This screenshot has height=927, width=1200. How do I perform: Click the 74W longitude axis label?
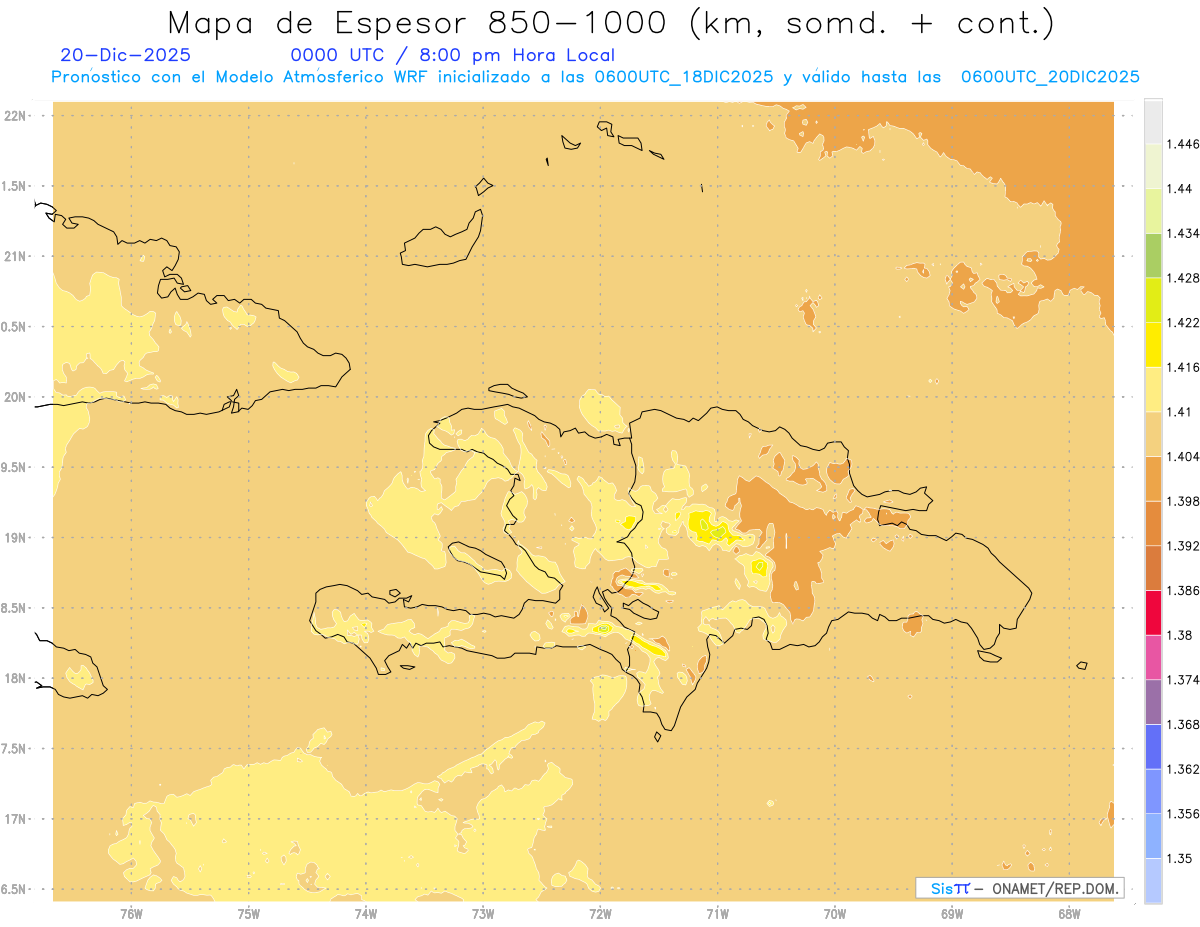[366, 914]
